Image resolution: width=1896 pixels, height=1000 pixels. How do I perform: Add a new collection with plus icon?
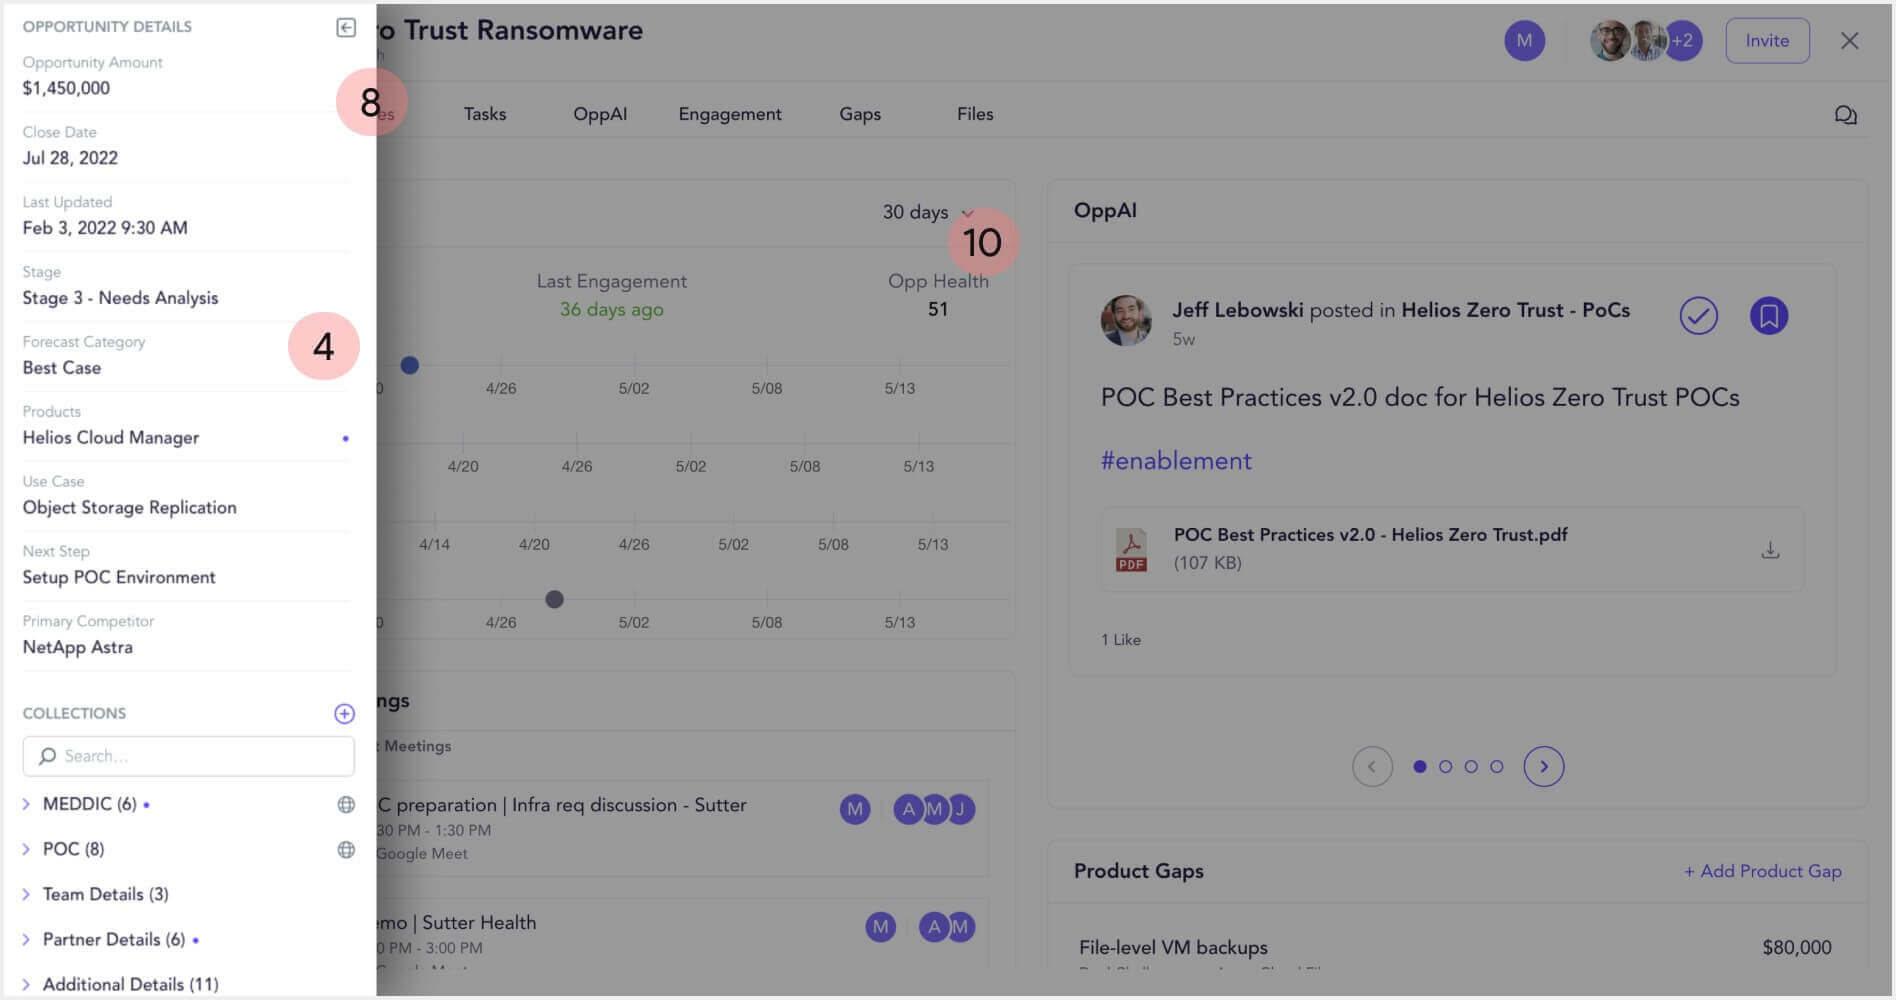pyautogui.click(x=344, y=713)
